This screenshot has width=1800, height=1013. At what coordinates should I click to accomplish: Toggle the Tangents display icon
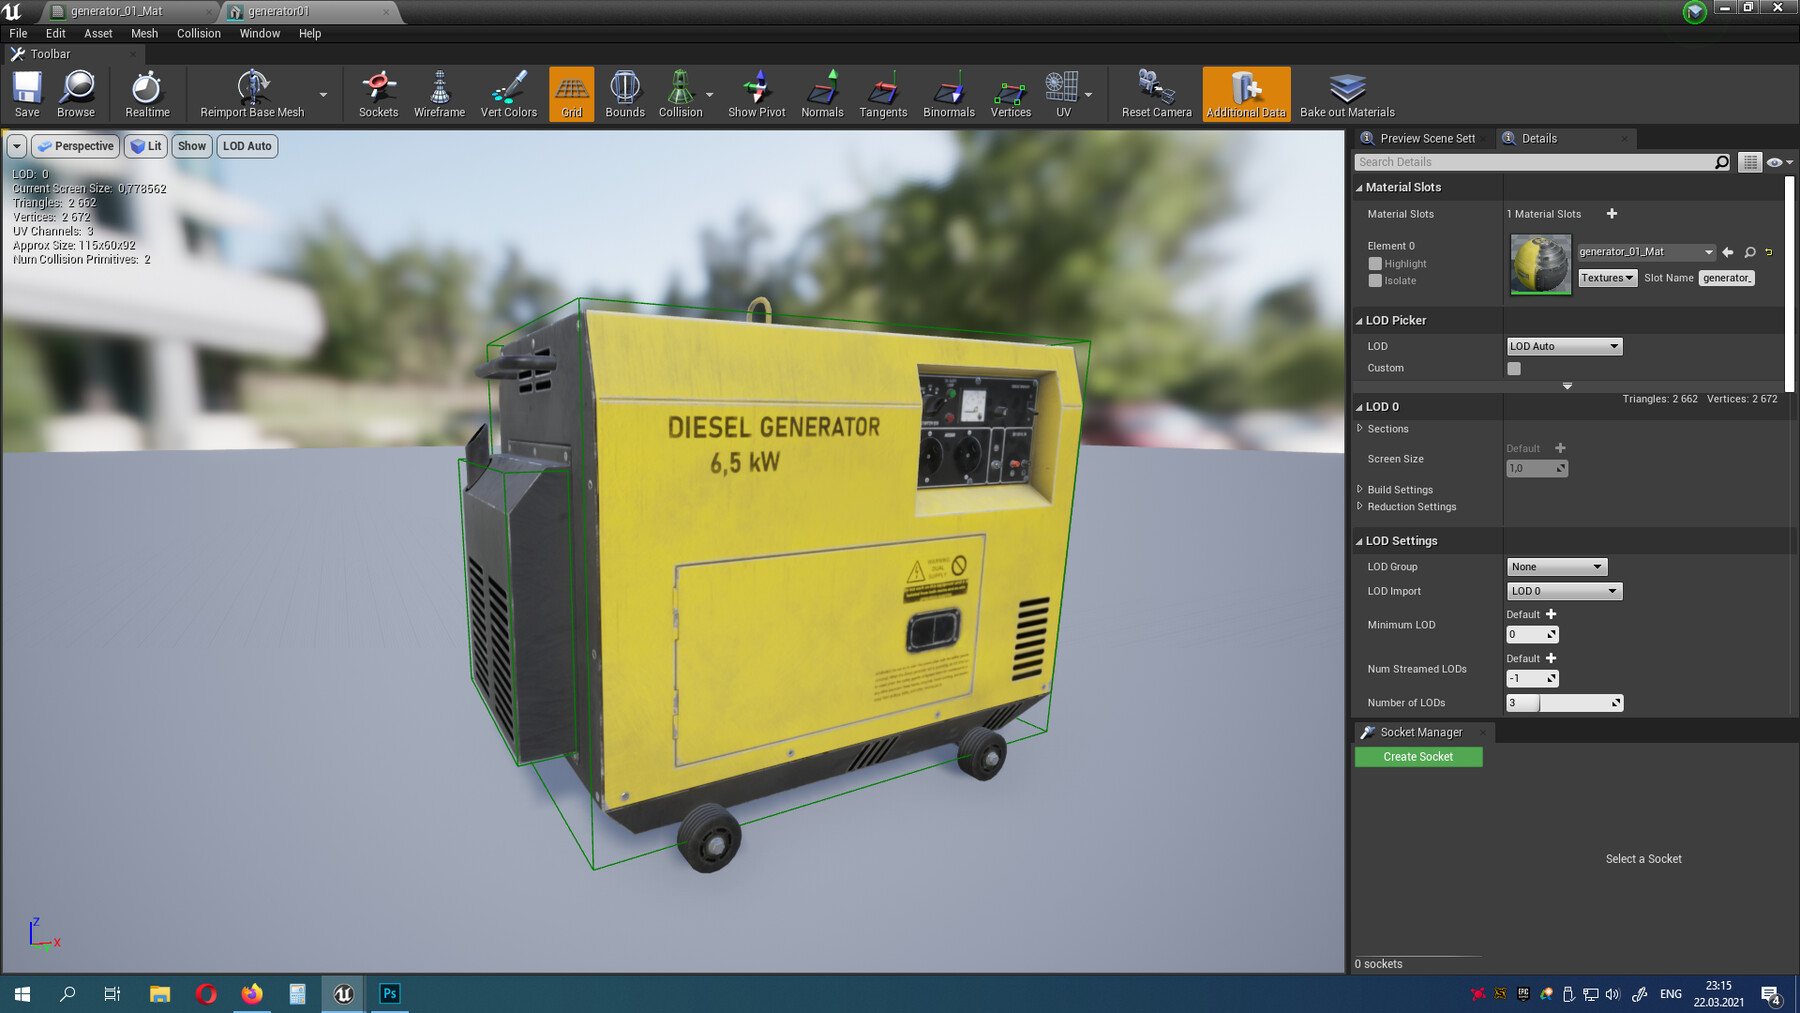(x=883, y=93)
